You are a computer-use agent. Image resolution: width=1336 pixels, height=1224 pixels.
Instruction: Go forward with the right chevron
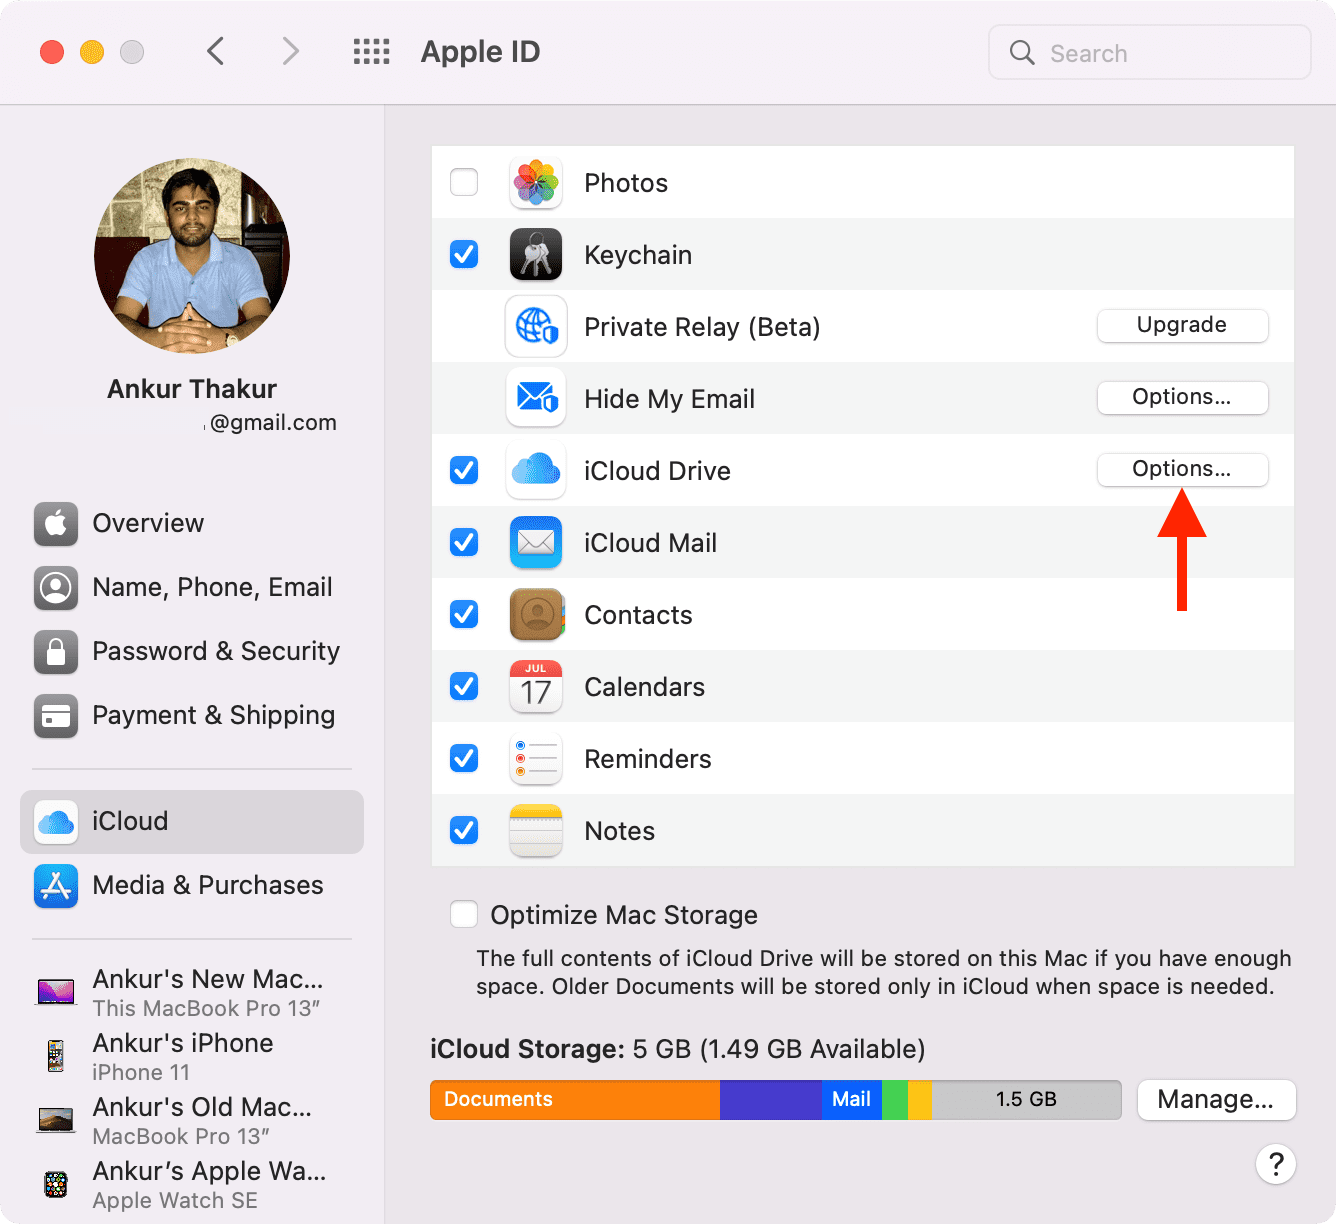[290, 51]
